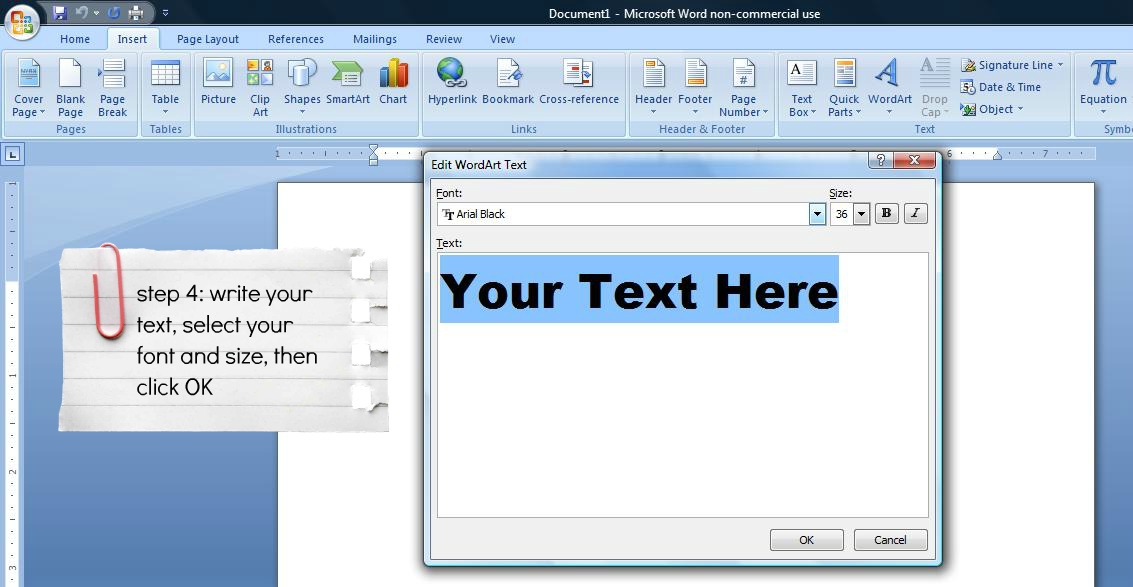
Task: Open the Size dropdown arrow
Action: [x=861, y=214]
